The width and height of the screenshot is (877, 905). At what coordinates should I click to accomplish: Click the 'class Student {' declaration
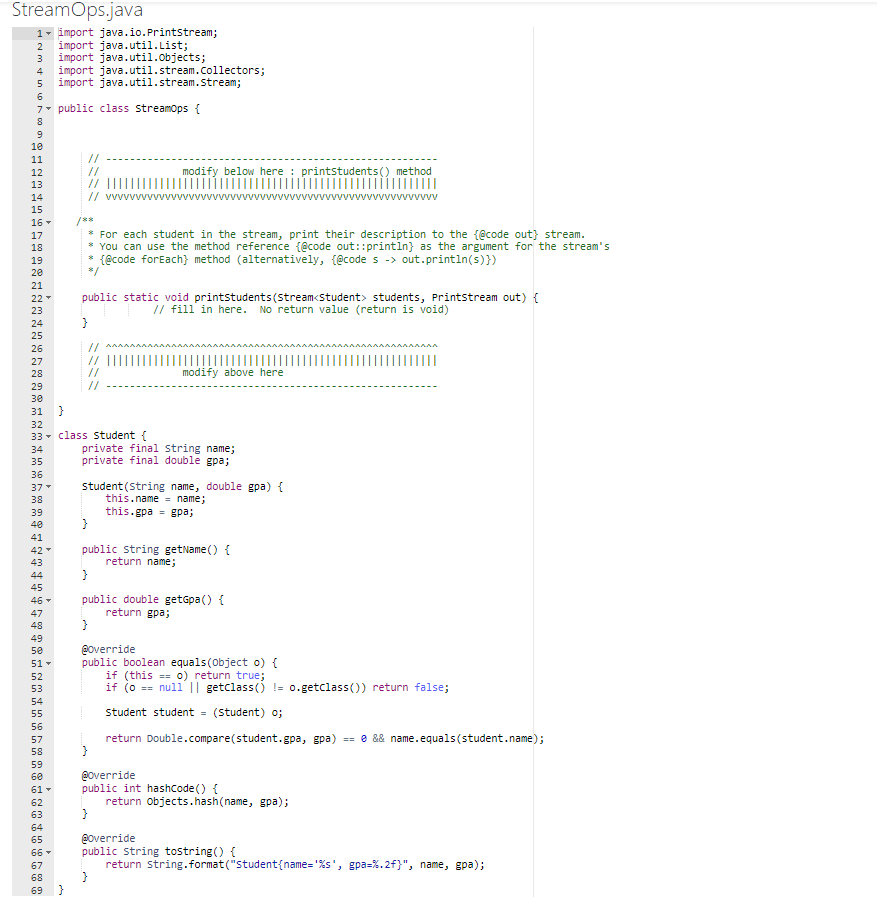(x=102, y=435)
